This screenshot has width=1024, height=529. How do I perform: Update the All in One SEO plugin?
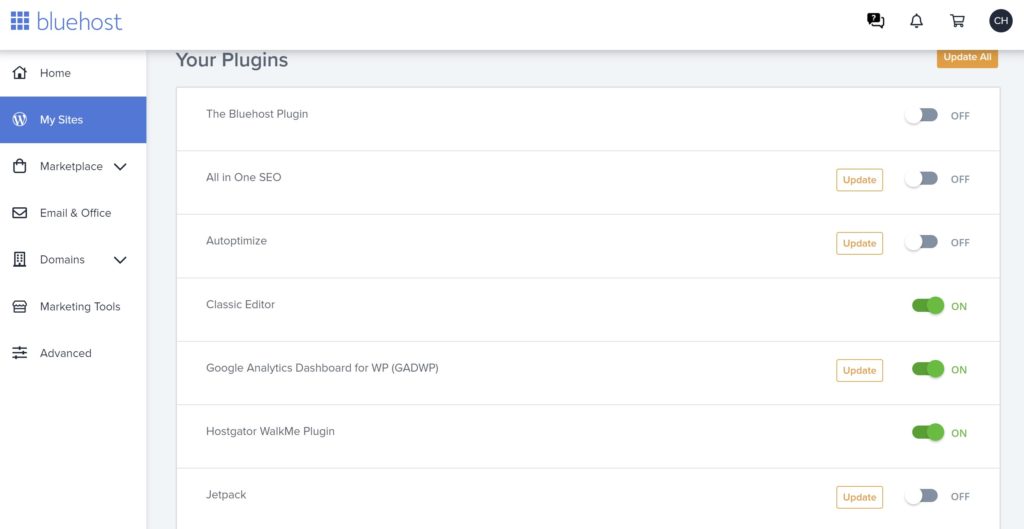click(x=859, y=180)
